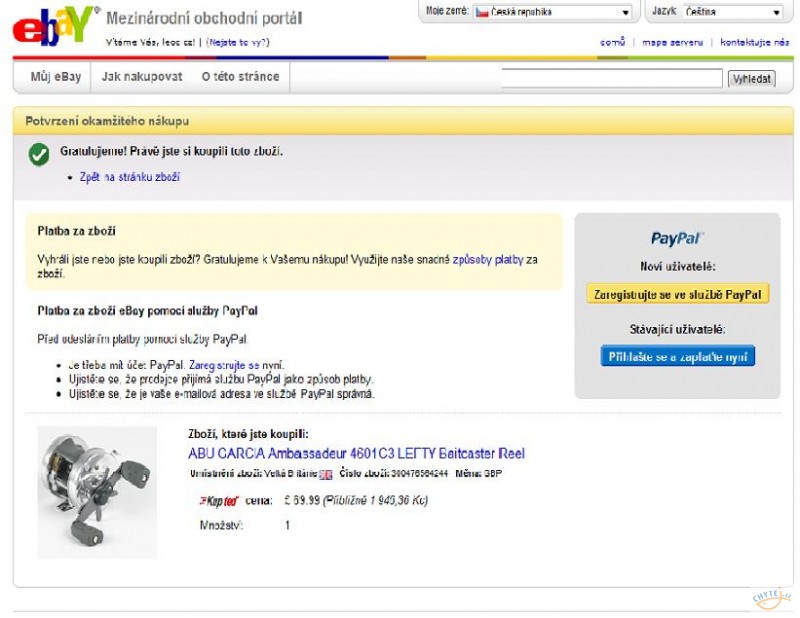Screen dimensions: 800x618
Task: Click the Vyhledat search button
Action: [x=752, y=79]
